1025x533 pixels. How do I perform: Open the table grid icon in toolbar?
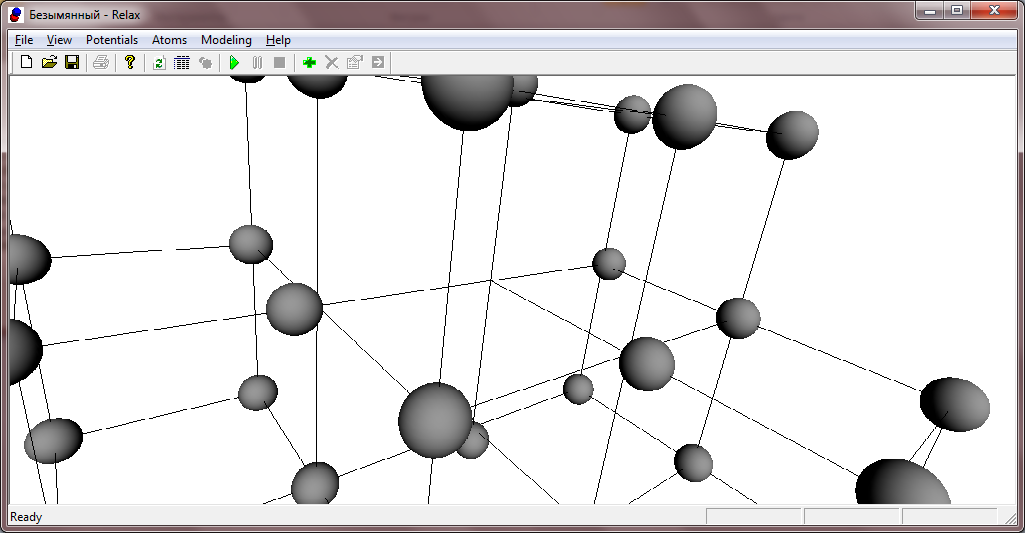(x=182, y=62)
